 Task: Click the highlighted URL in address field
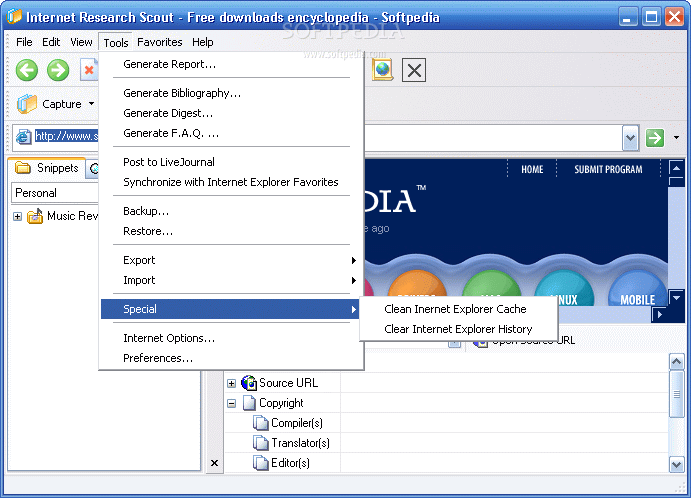point(66,136)
